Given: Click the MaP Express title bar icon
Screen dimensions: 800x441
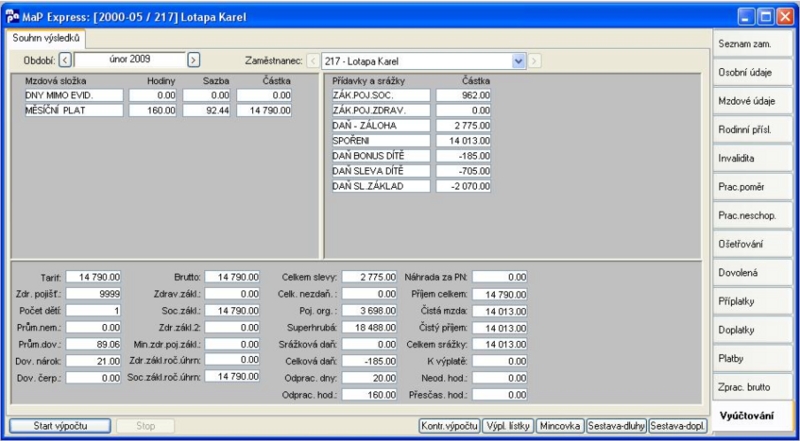Looking at the screenshot, I should coord(12,16).
